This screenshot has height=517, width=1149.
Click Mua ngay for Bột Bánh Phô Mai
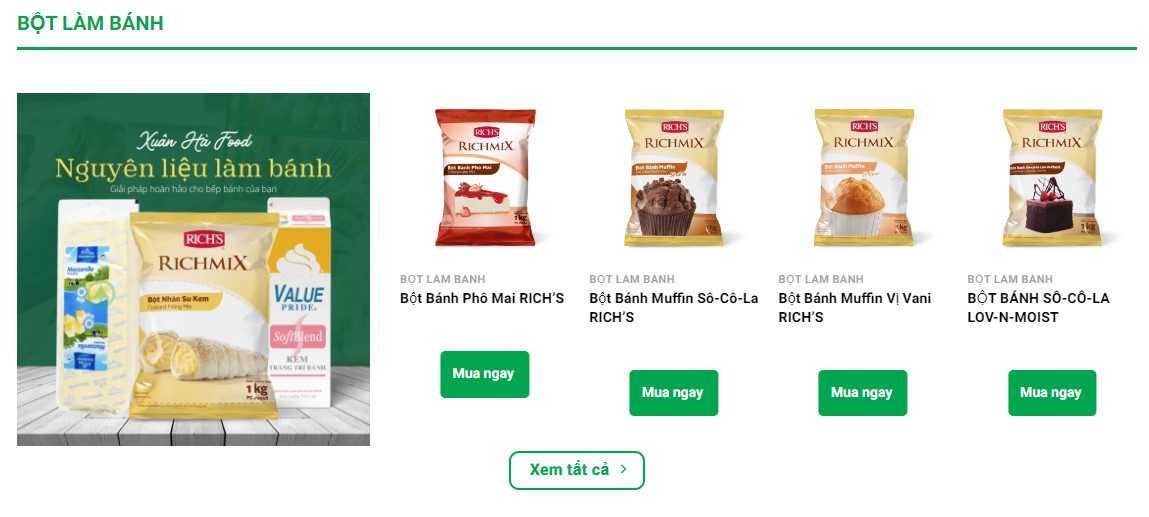coord(484,374)
